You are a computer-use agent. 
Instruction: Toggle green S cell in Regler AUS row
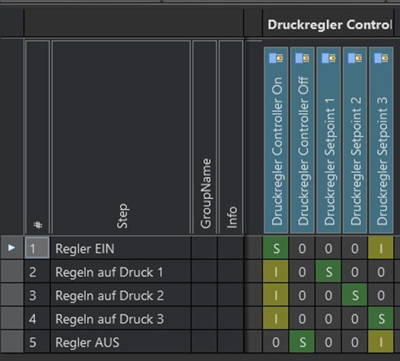click(302, 342)
